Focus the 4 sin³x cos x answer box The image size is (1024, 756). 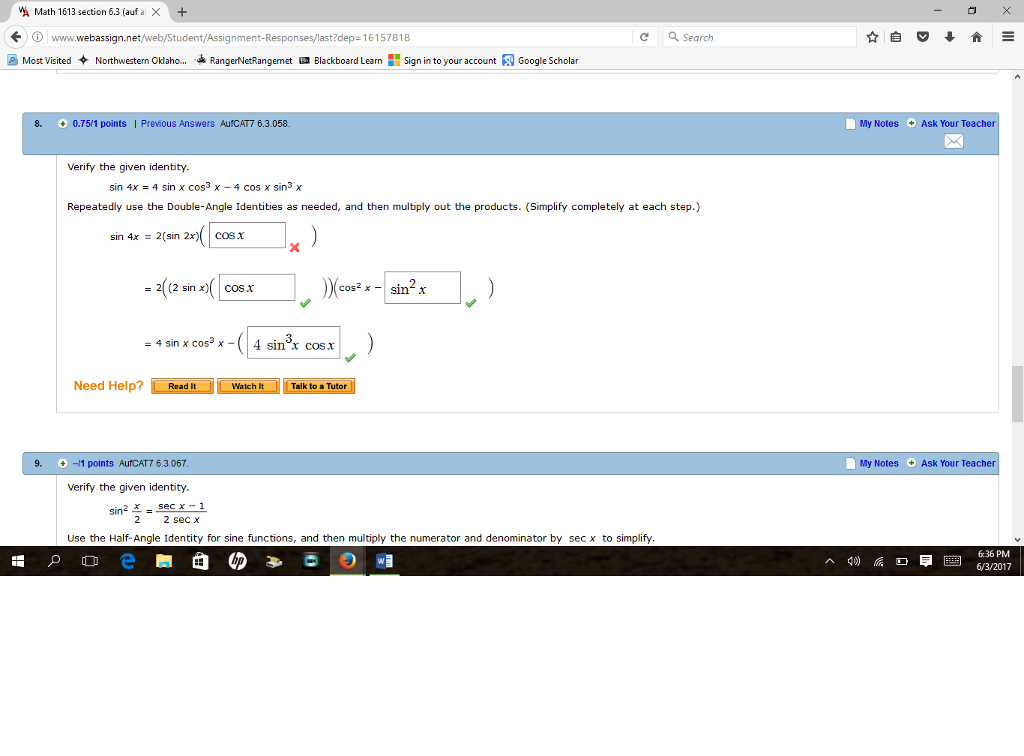[293, 343]
